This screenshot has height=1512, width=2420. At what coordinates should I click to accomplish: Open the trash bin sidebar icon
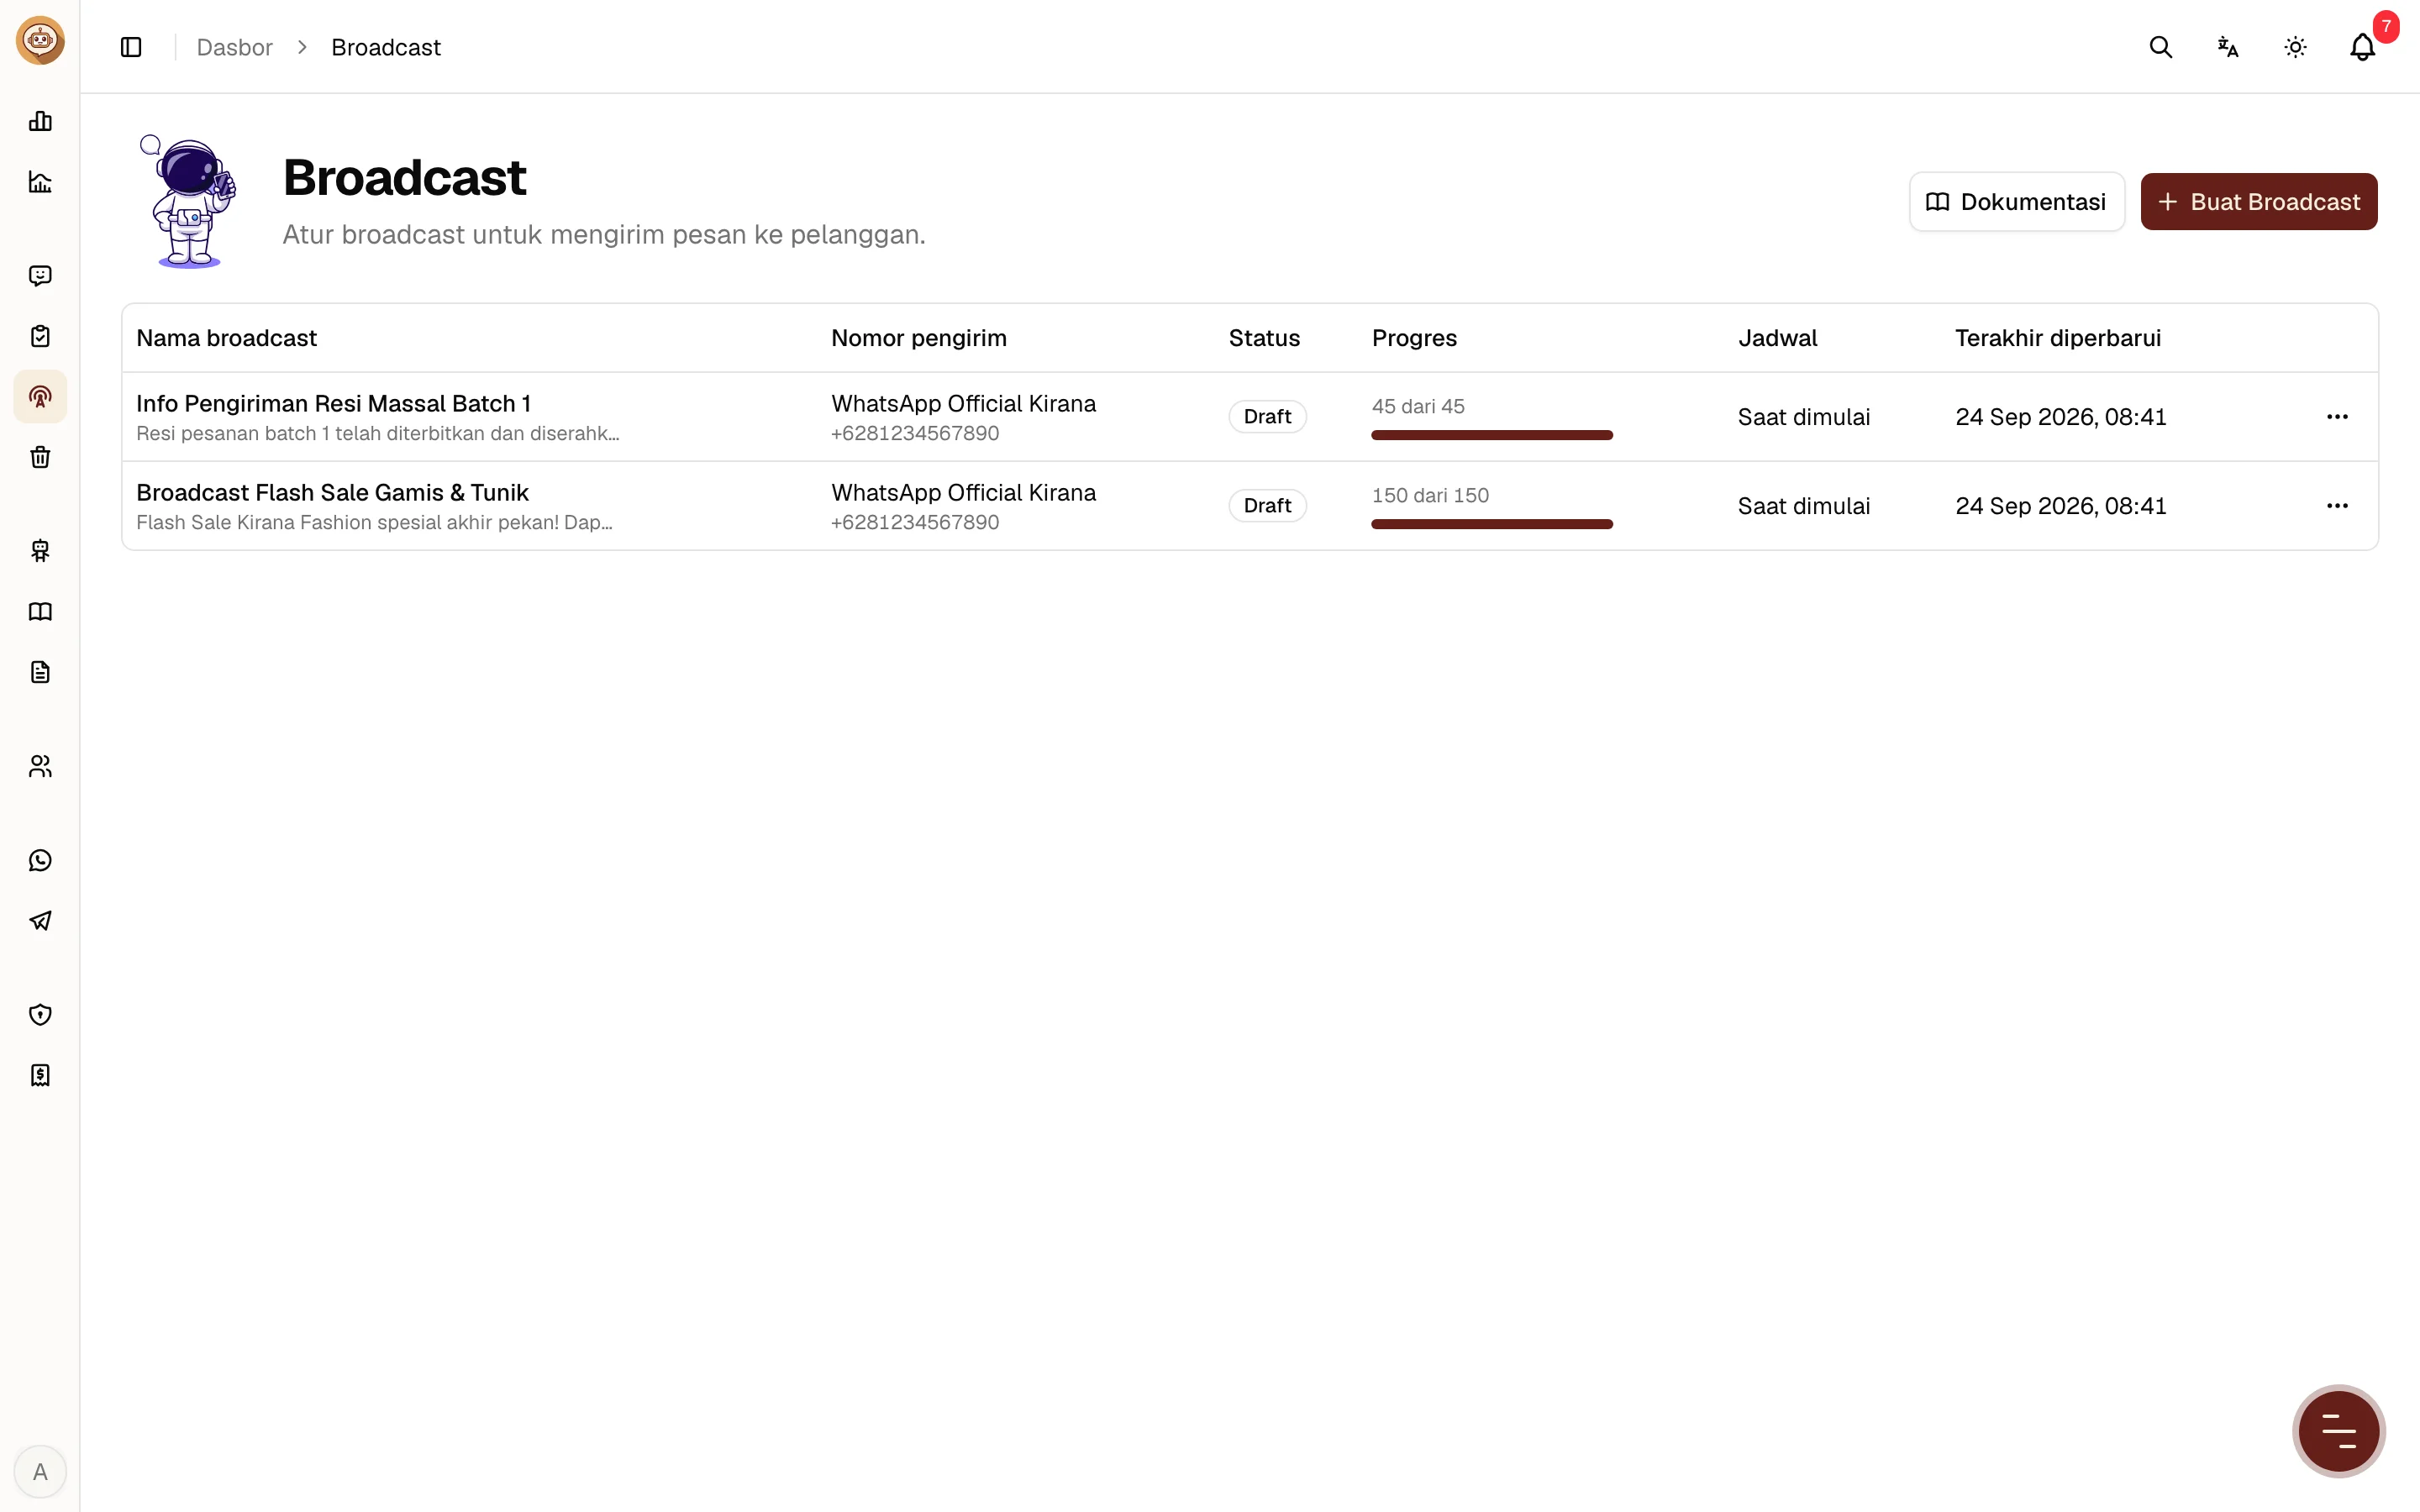pyautogui.click(x=40, y=457)
